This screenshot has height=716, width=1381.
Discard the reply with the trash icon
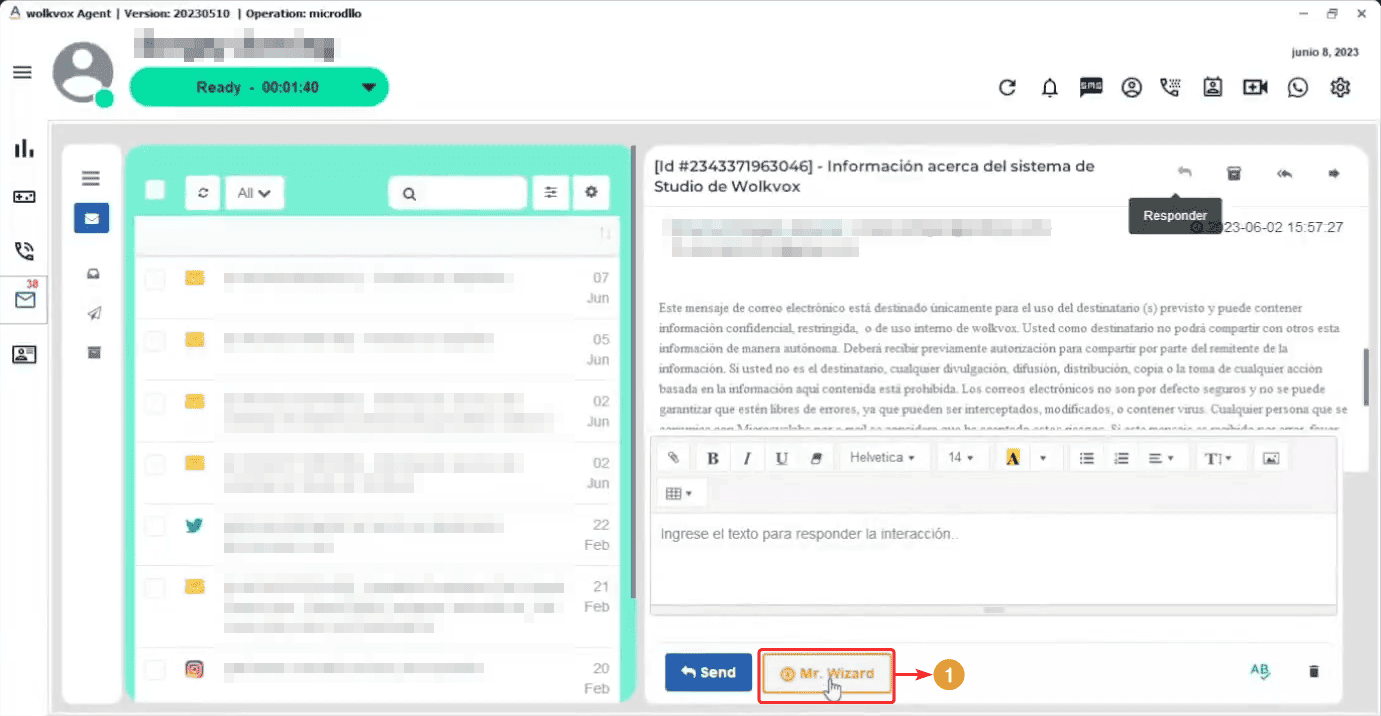click(x=1314, y=672)
